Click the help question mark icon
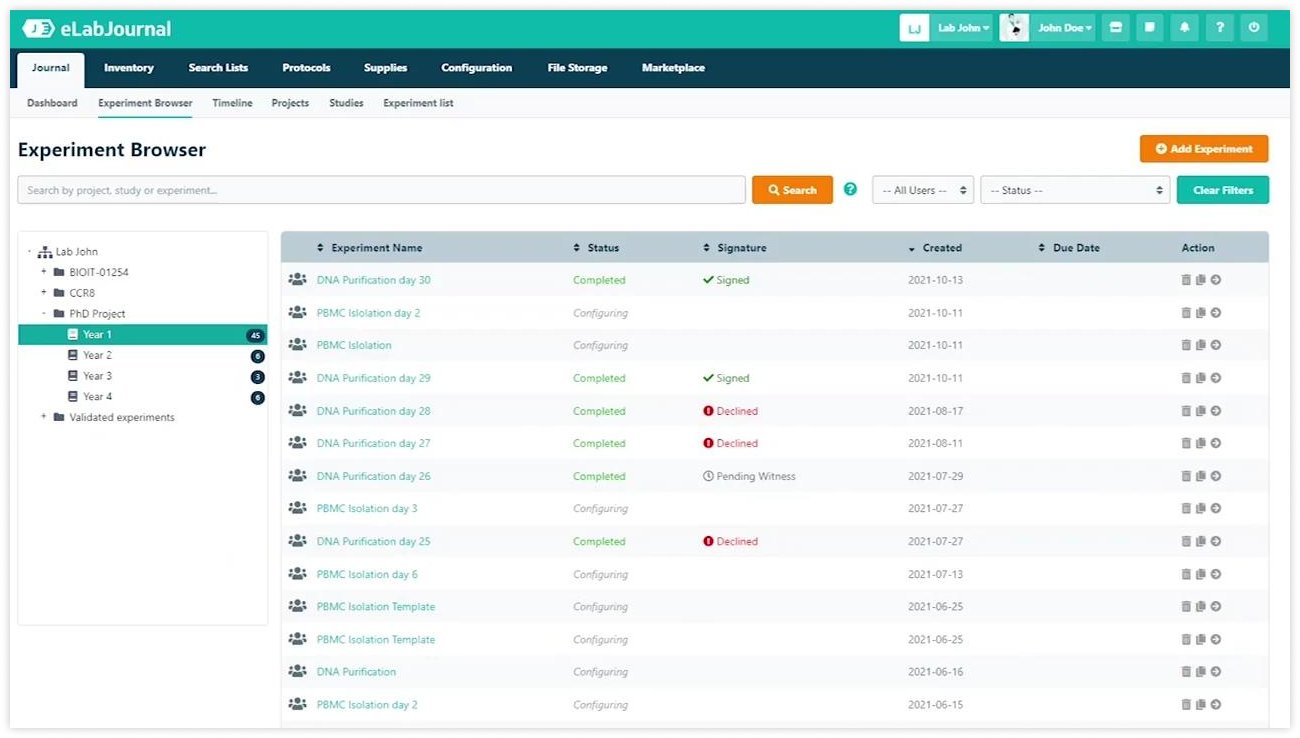Image resolution: width=1300 pixels, height=738 pixels. [1219, 27]
